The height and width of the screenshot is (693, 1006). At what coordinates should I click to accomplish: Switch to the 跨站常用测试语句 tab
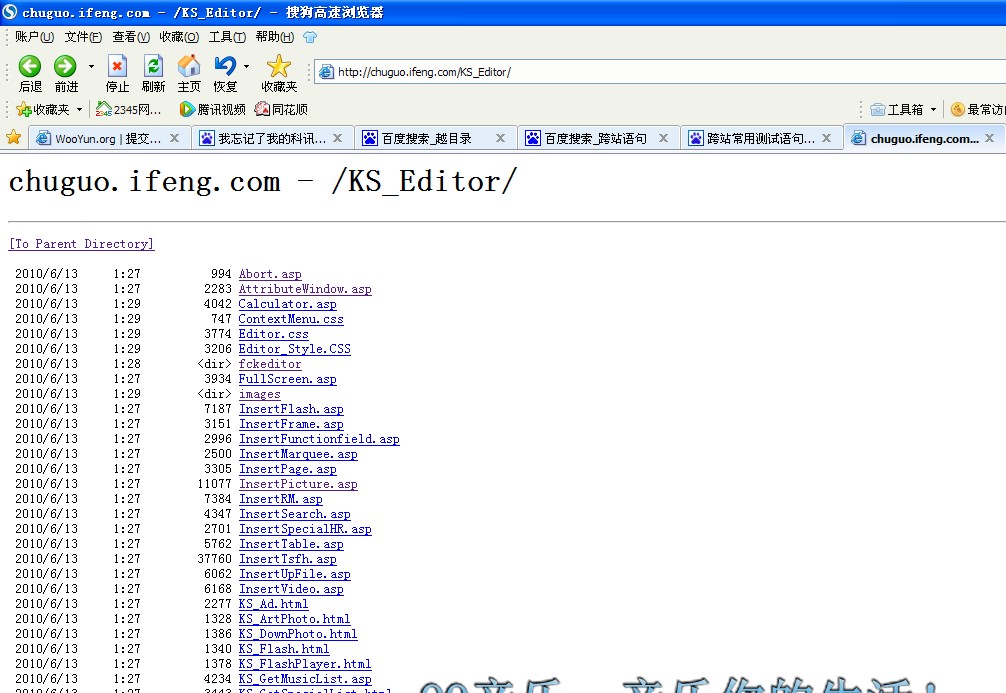click(x=752, y=139)
